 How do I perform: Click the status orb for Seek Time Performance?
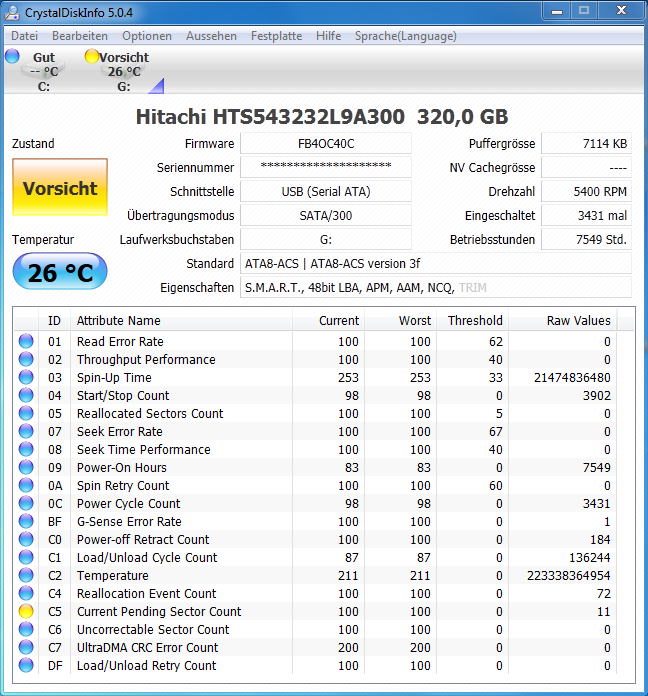pyautogui.click(x=26, y=449)
